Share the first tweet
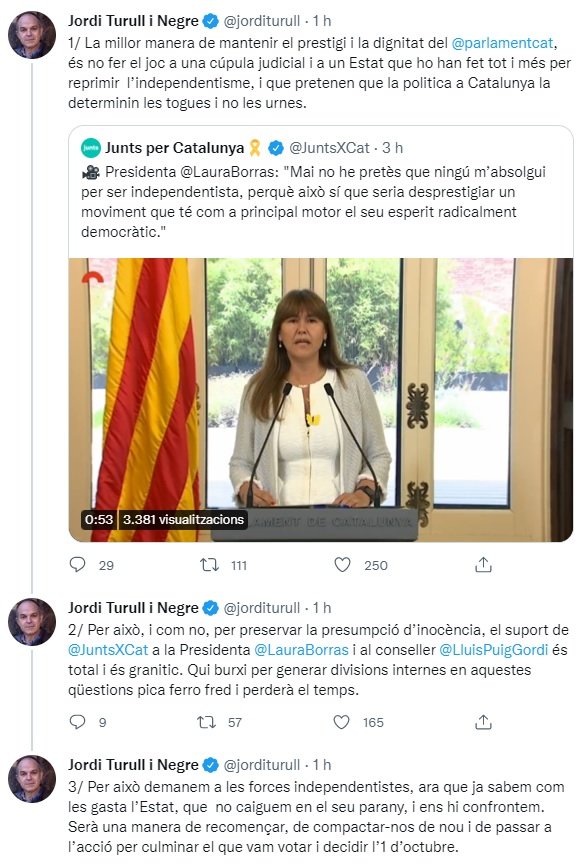 [484, 564]
